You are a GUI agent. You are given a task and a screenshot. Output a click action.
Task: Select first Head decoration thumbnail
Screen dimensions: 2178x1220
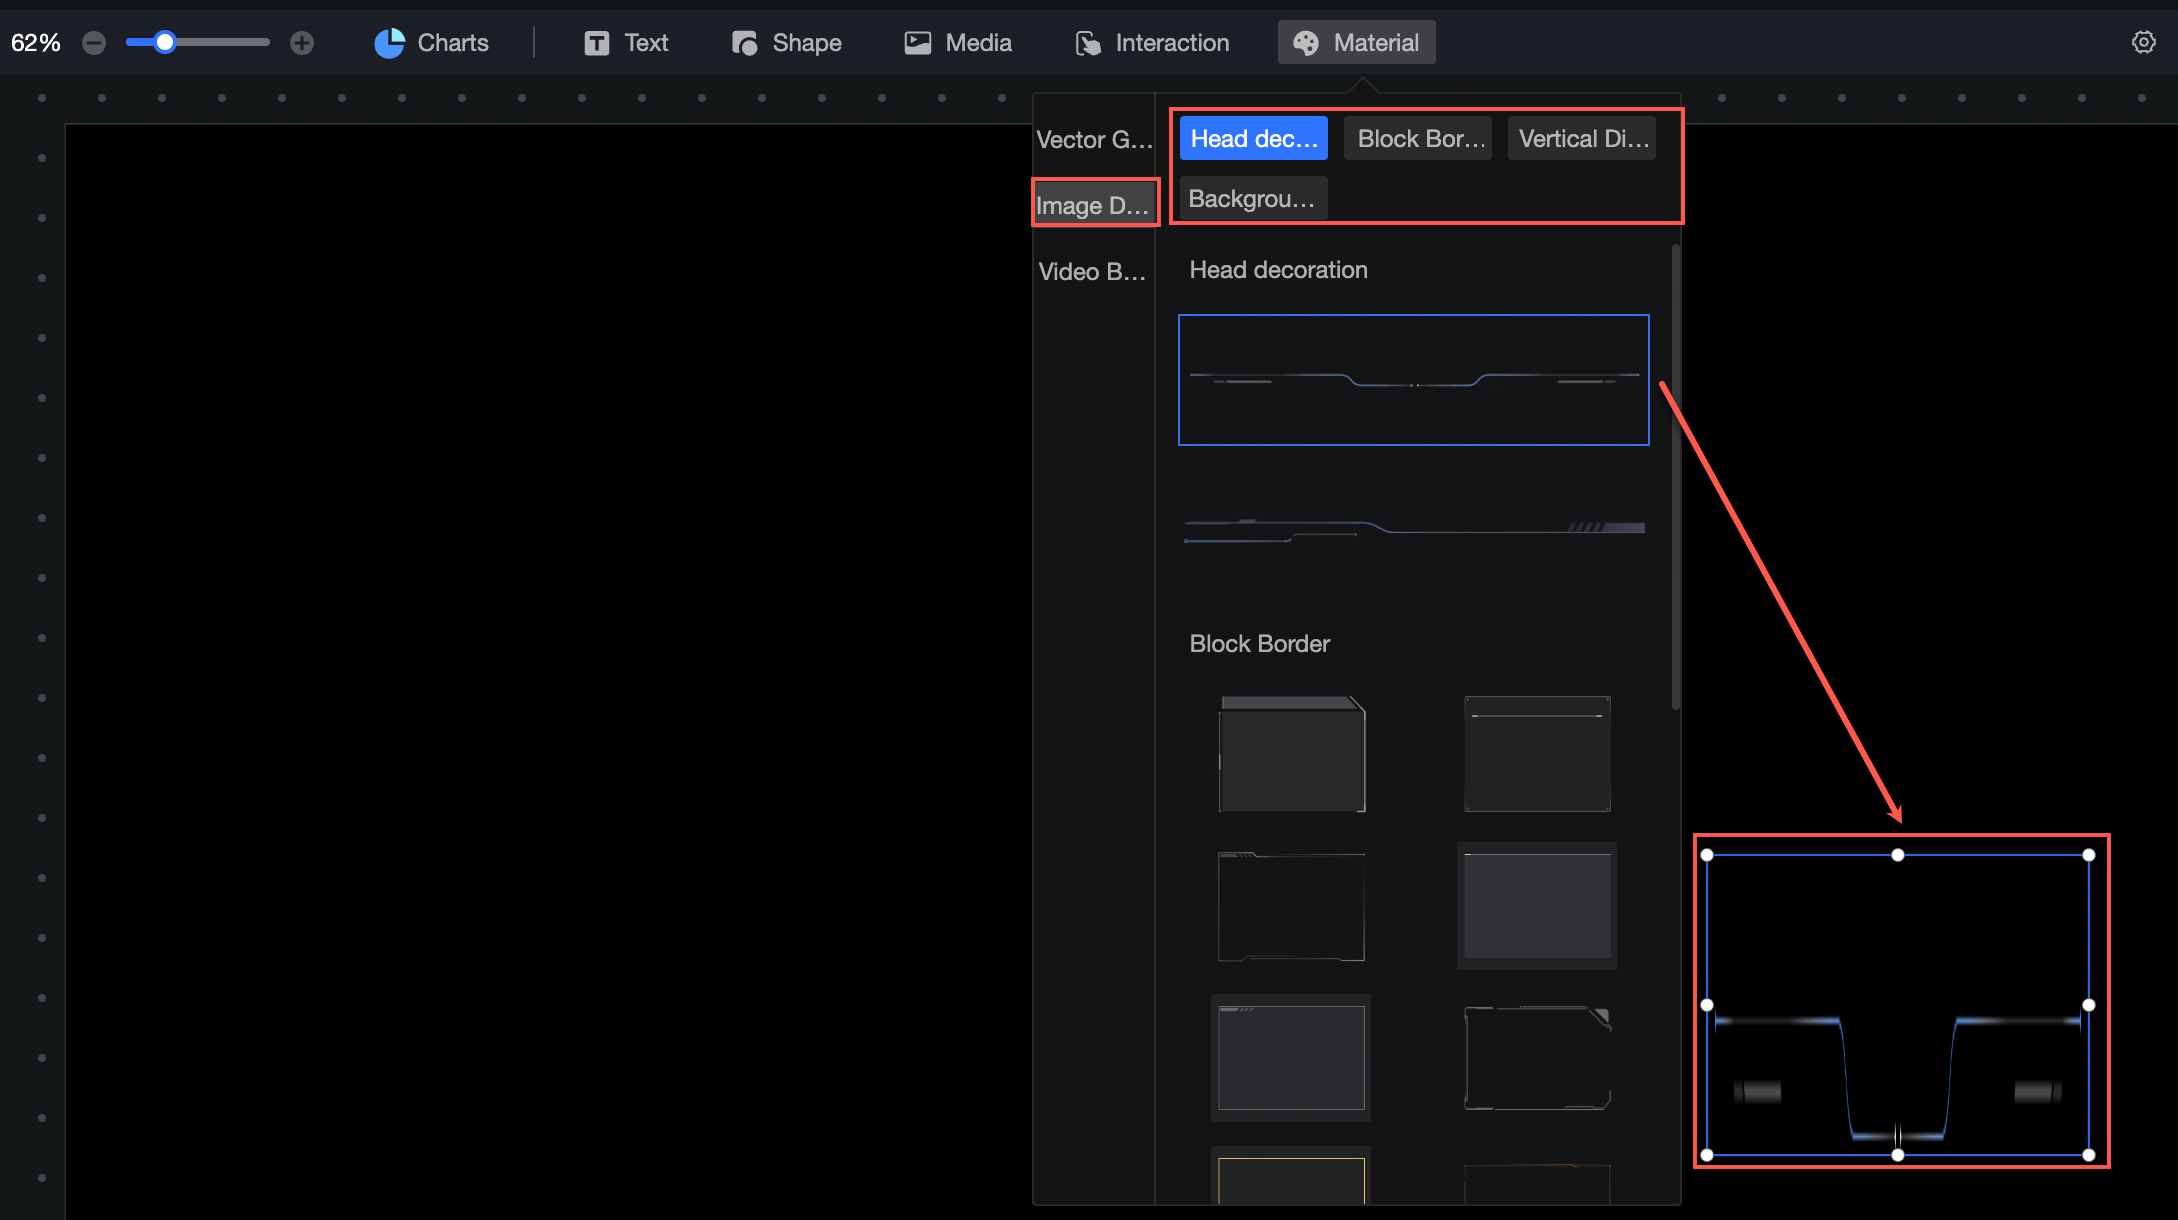tap(1413, 380)
